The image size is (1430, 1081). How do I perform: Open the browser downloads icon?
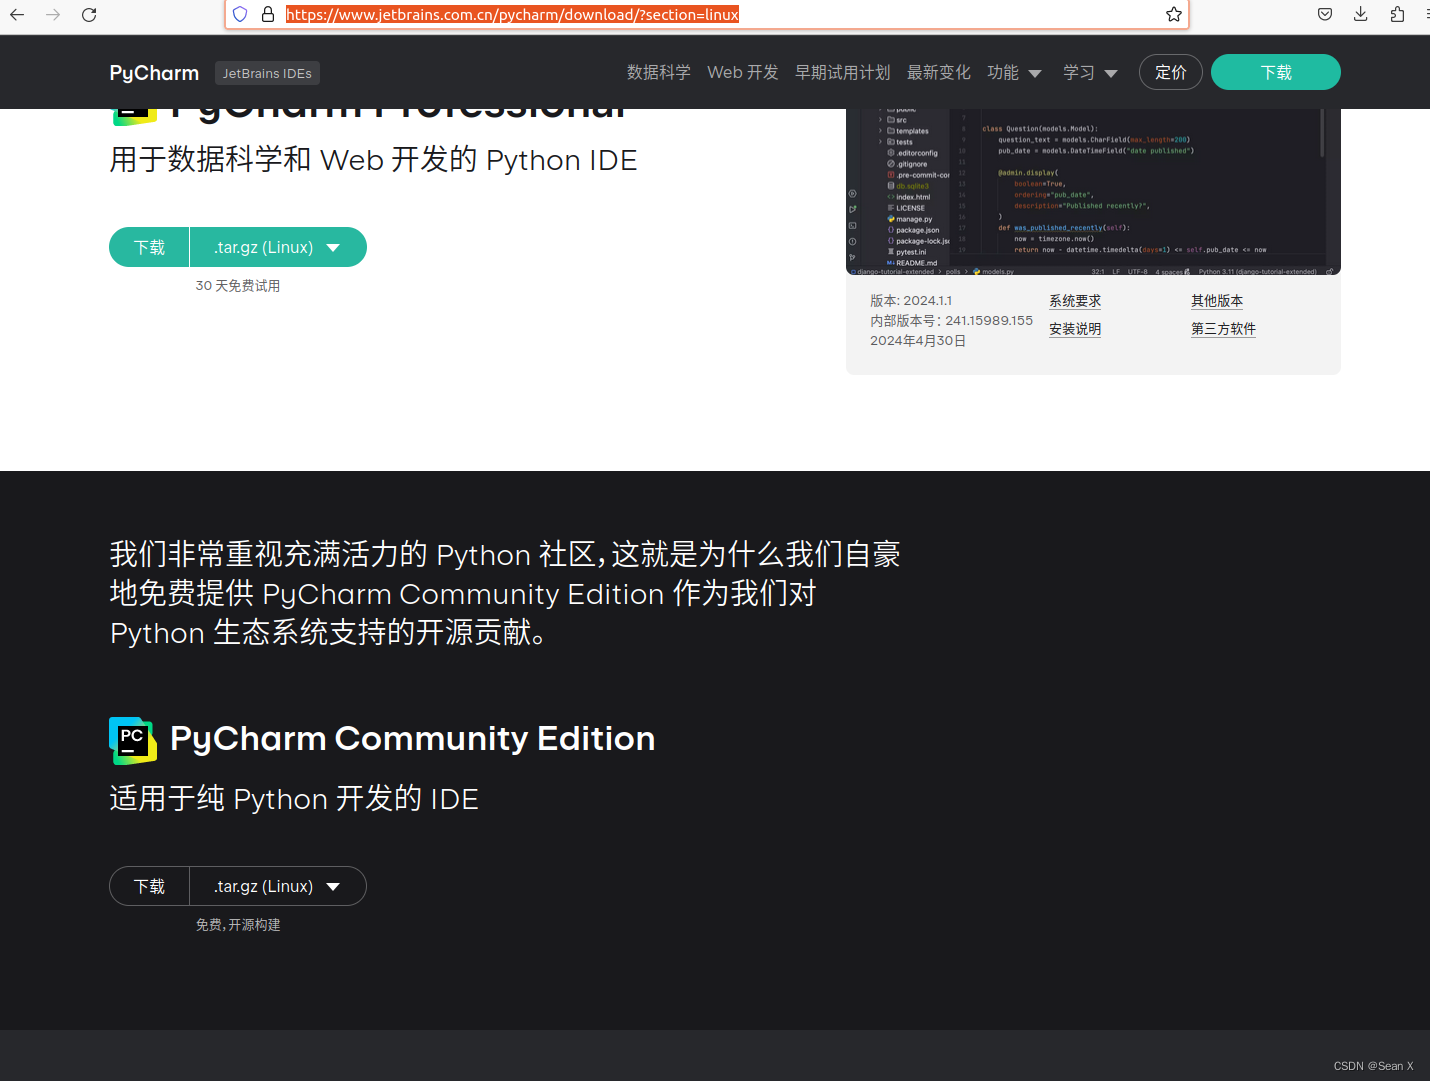1361,14
